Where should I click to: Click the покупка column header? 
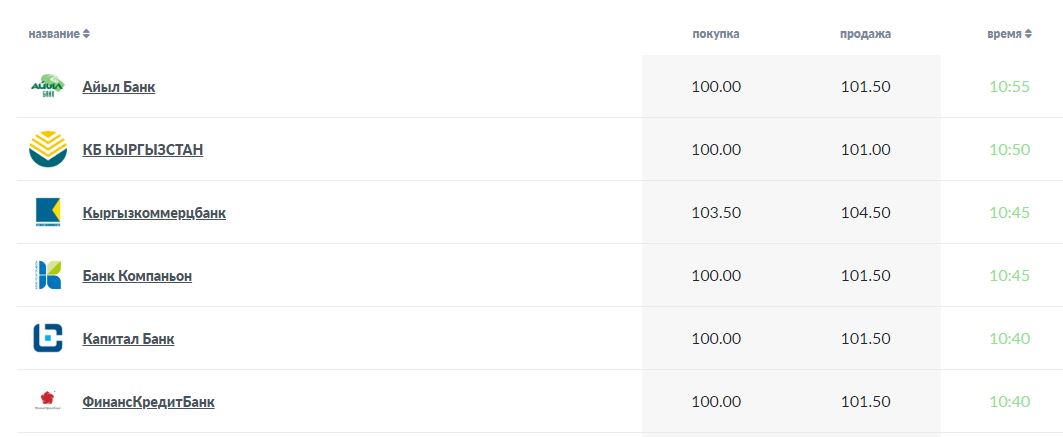tap(716, 34)
